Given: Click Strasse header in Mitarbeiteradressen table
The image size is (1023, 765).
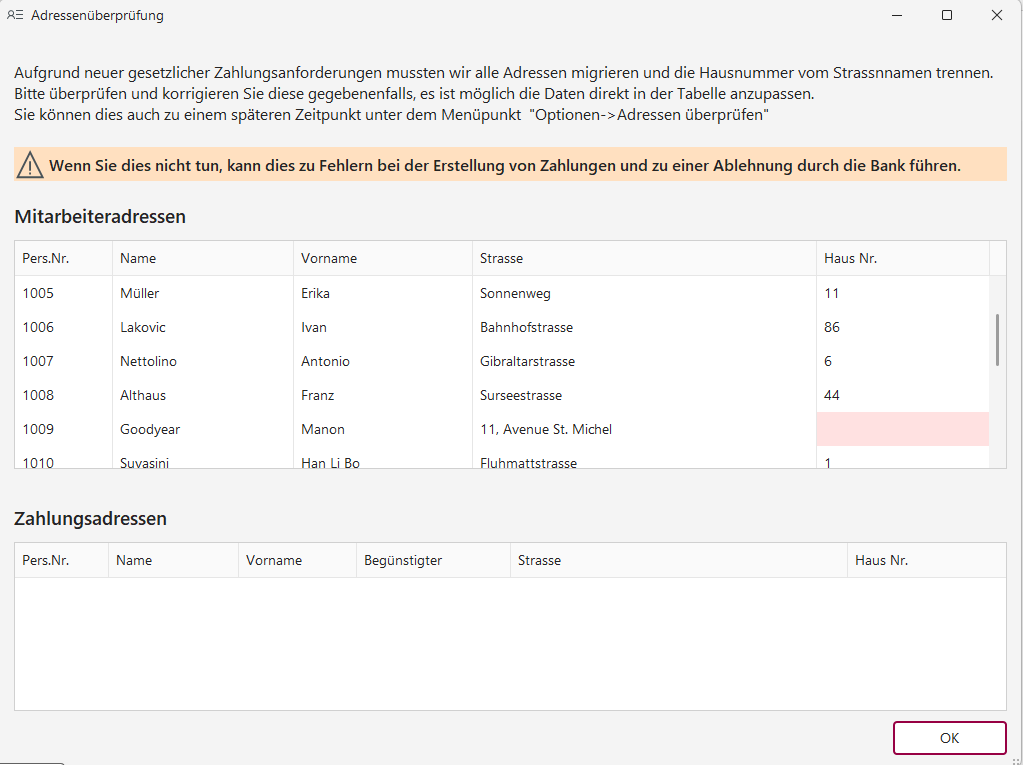Looking at the screenshot, I should coord(501,258).
